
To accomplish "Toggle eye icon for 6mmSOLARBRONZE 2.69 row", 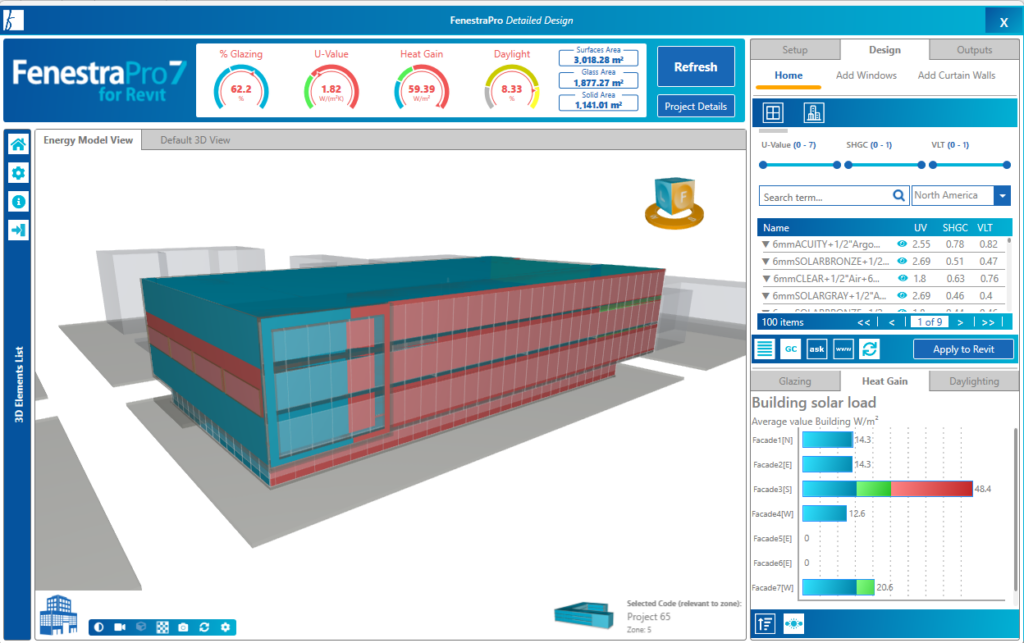I will click(902, 261).
